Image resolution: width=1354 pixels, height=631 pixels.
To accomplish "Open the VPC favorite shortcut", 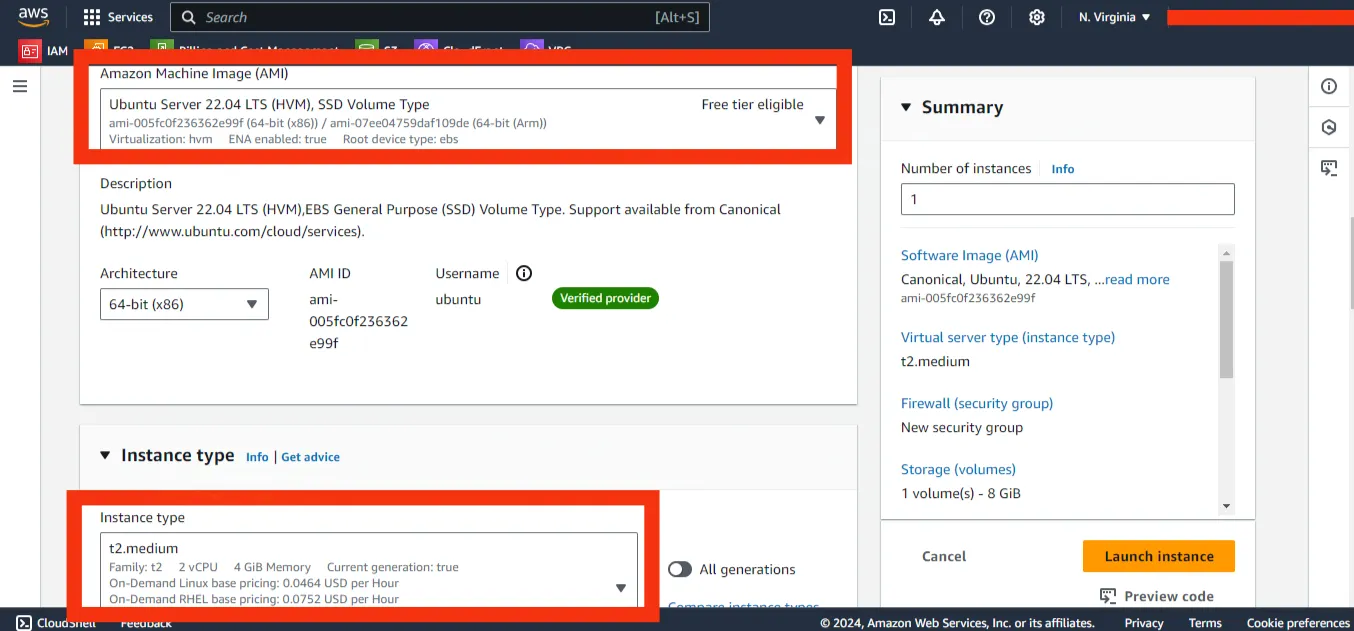I will pos(545,49).
